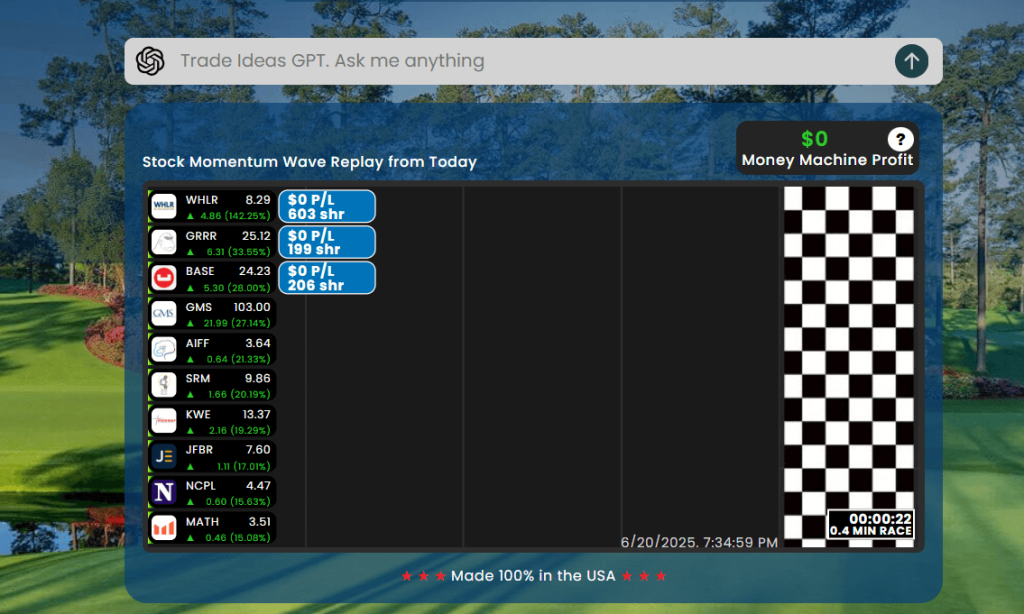Click the MATH ticker symbol text
Viewport: 1024px width, 614px height.
tap(202, 521)
